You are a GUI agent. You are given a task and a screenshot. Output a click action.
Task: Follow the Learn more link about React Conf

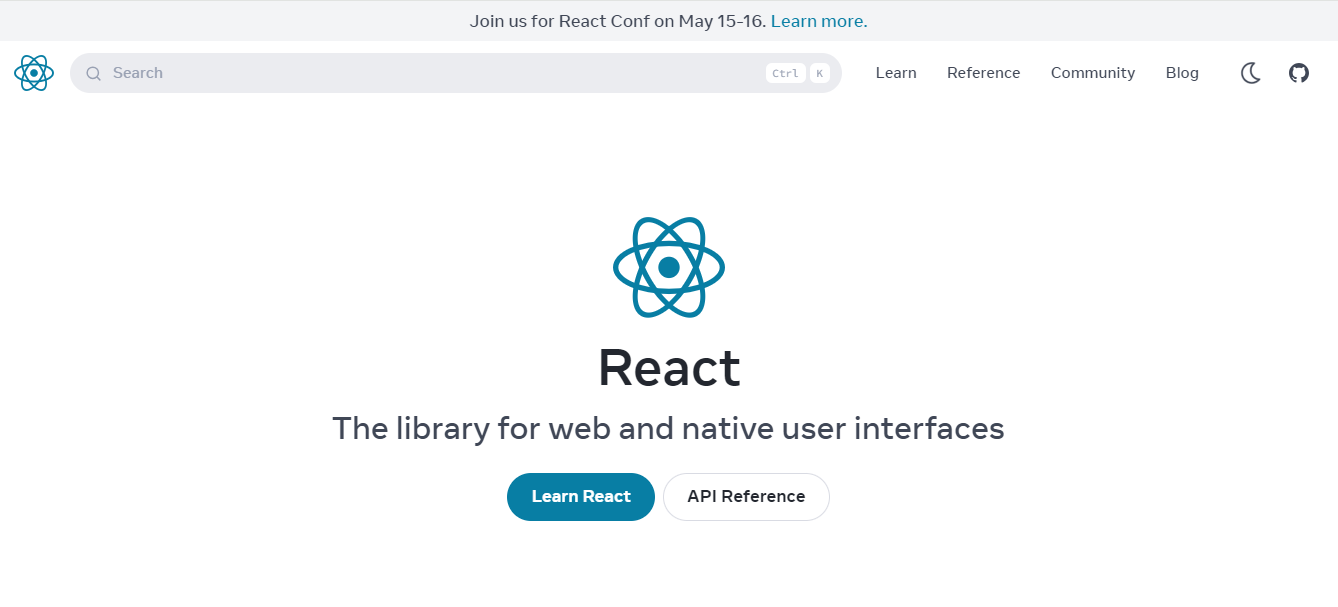pyautogui.click(x=818, y=20)
